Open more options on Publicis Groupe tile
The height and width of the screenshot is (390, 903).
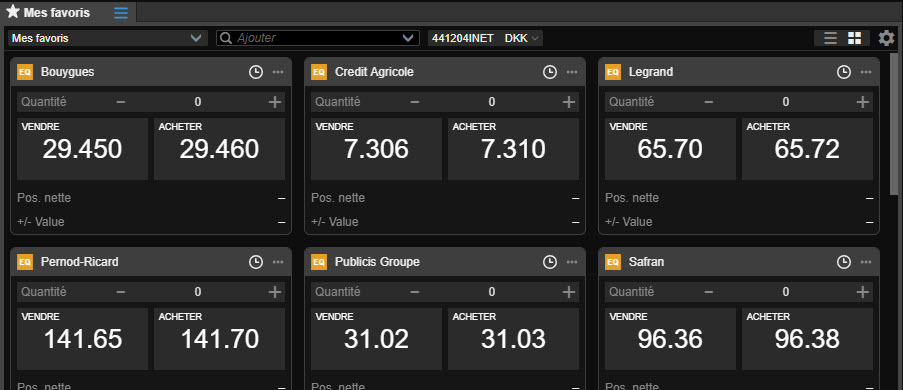click(572, 262)
